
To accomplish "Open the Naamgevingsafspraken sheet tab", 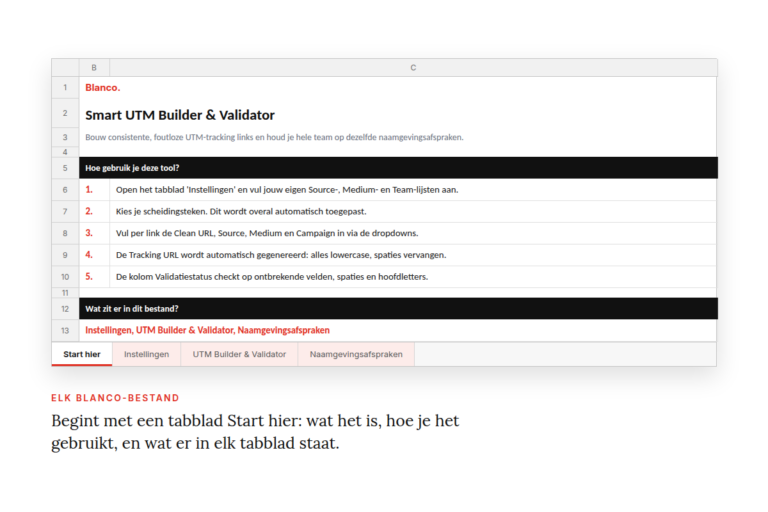I will click(356, 354).
